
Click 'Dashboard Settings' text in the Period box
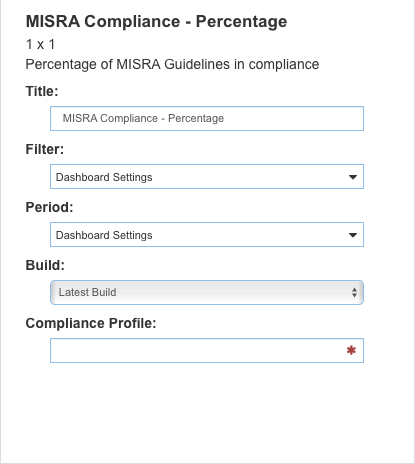coord(104,235)
